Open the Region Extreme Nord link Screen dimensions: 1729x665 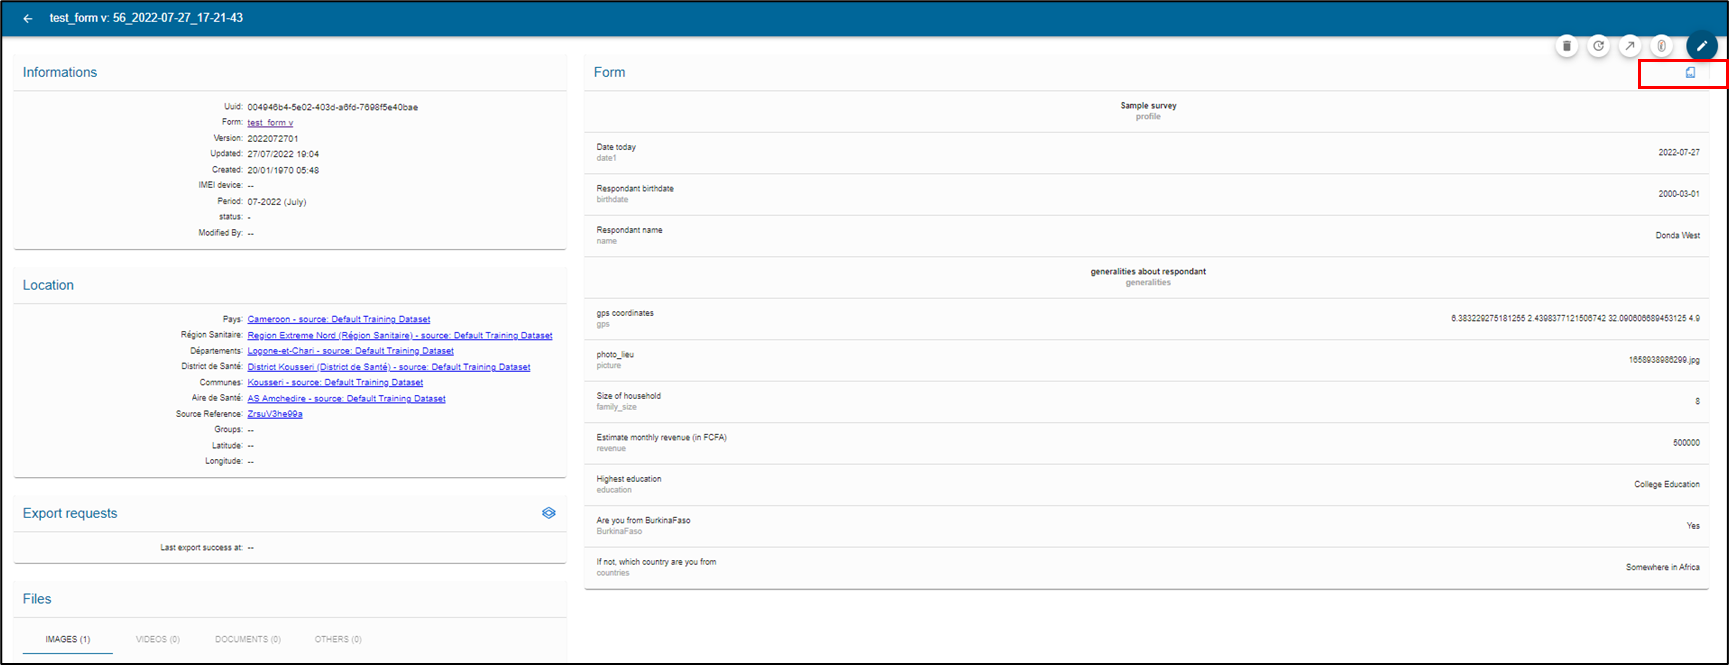tap(400, 336)
